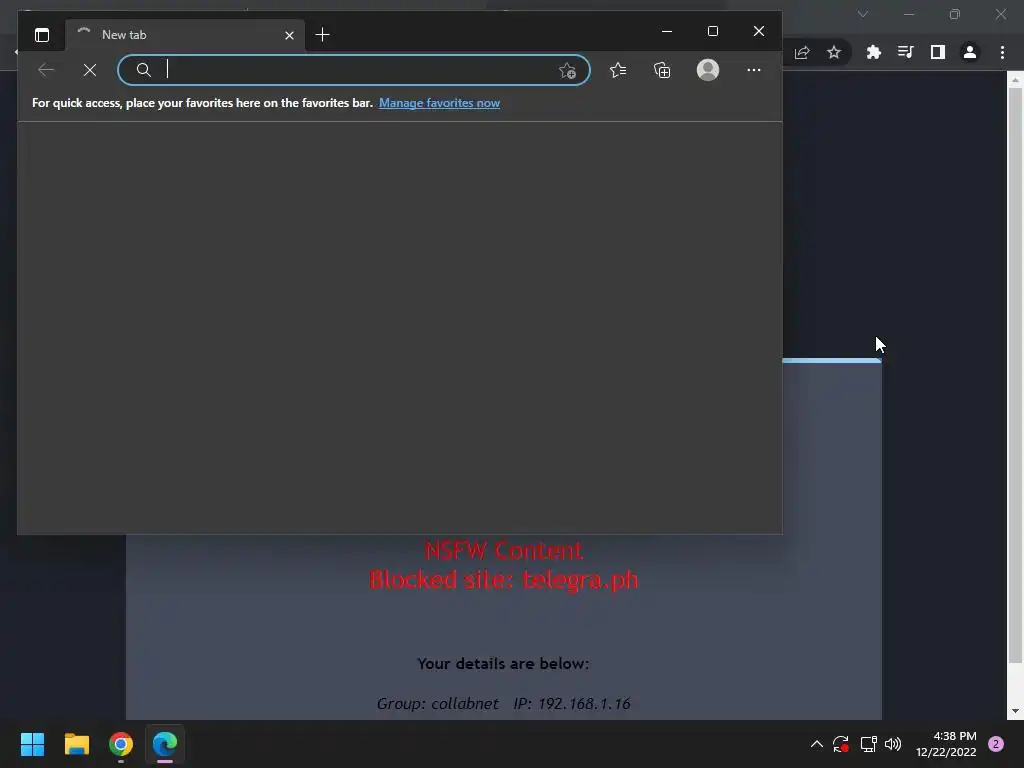Share this page in Chrome window

click(802, 52)
